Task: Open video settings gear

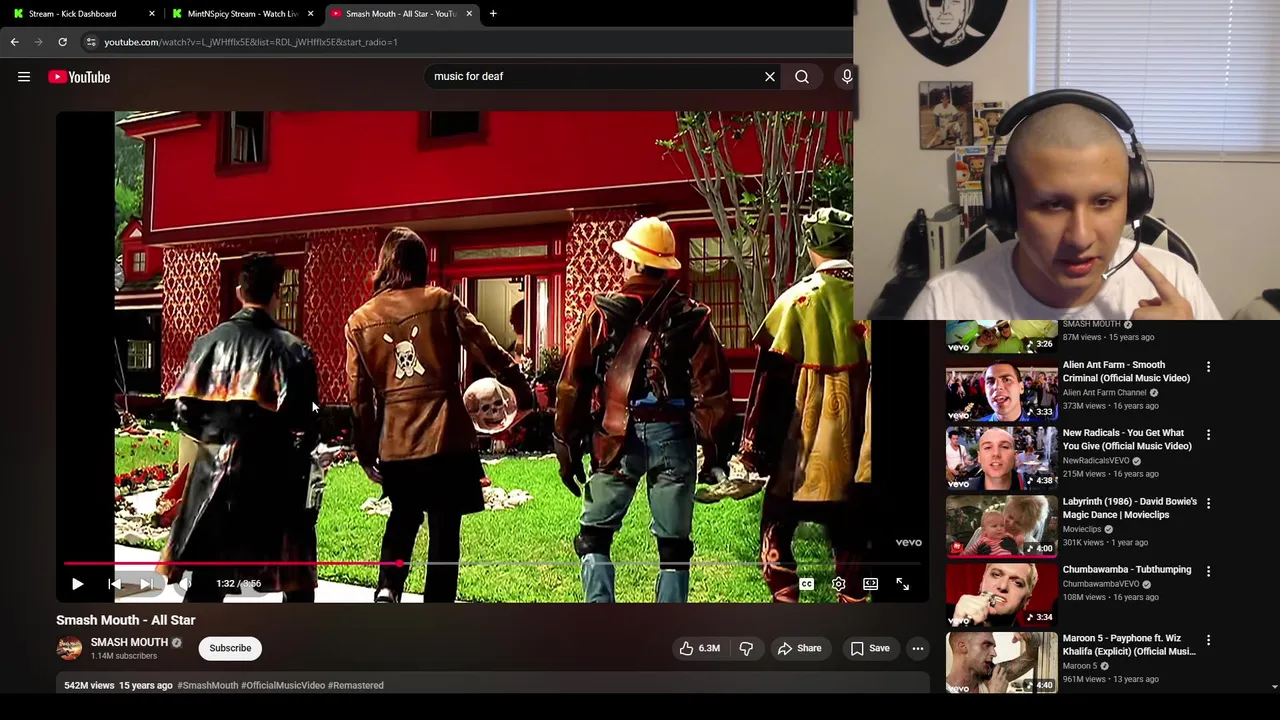Action: [x=839, y=584]
